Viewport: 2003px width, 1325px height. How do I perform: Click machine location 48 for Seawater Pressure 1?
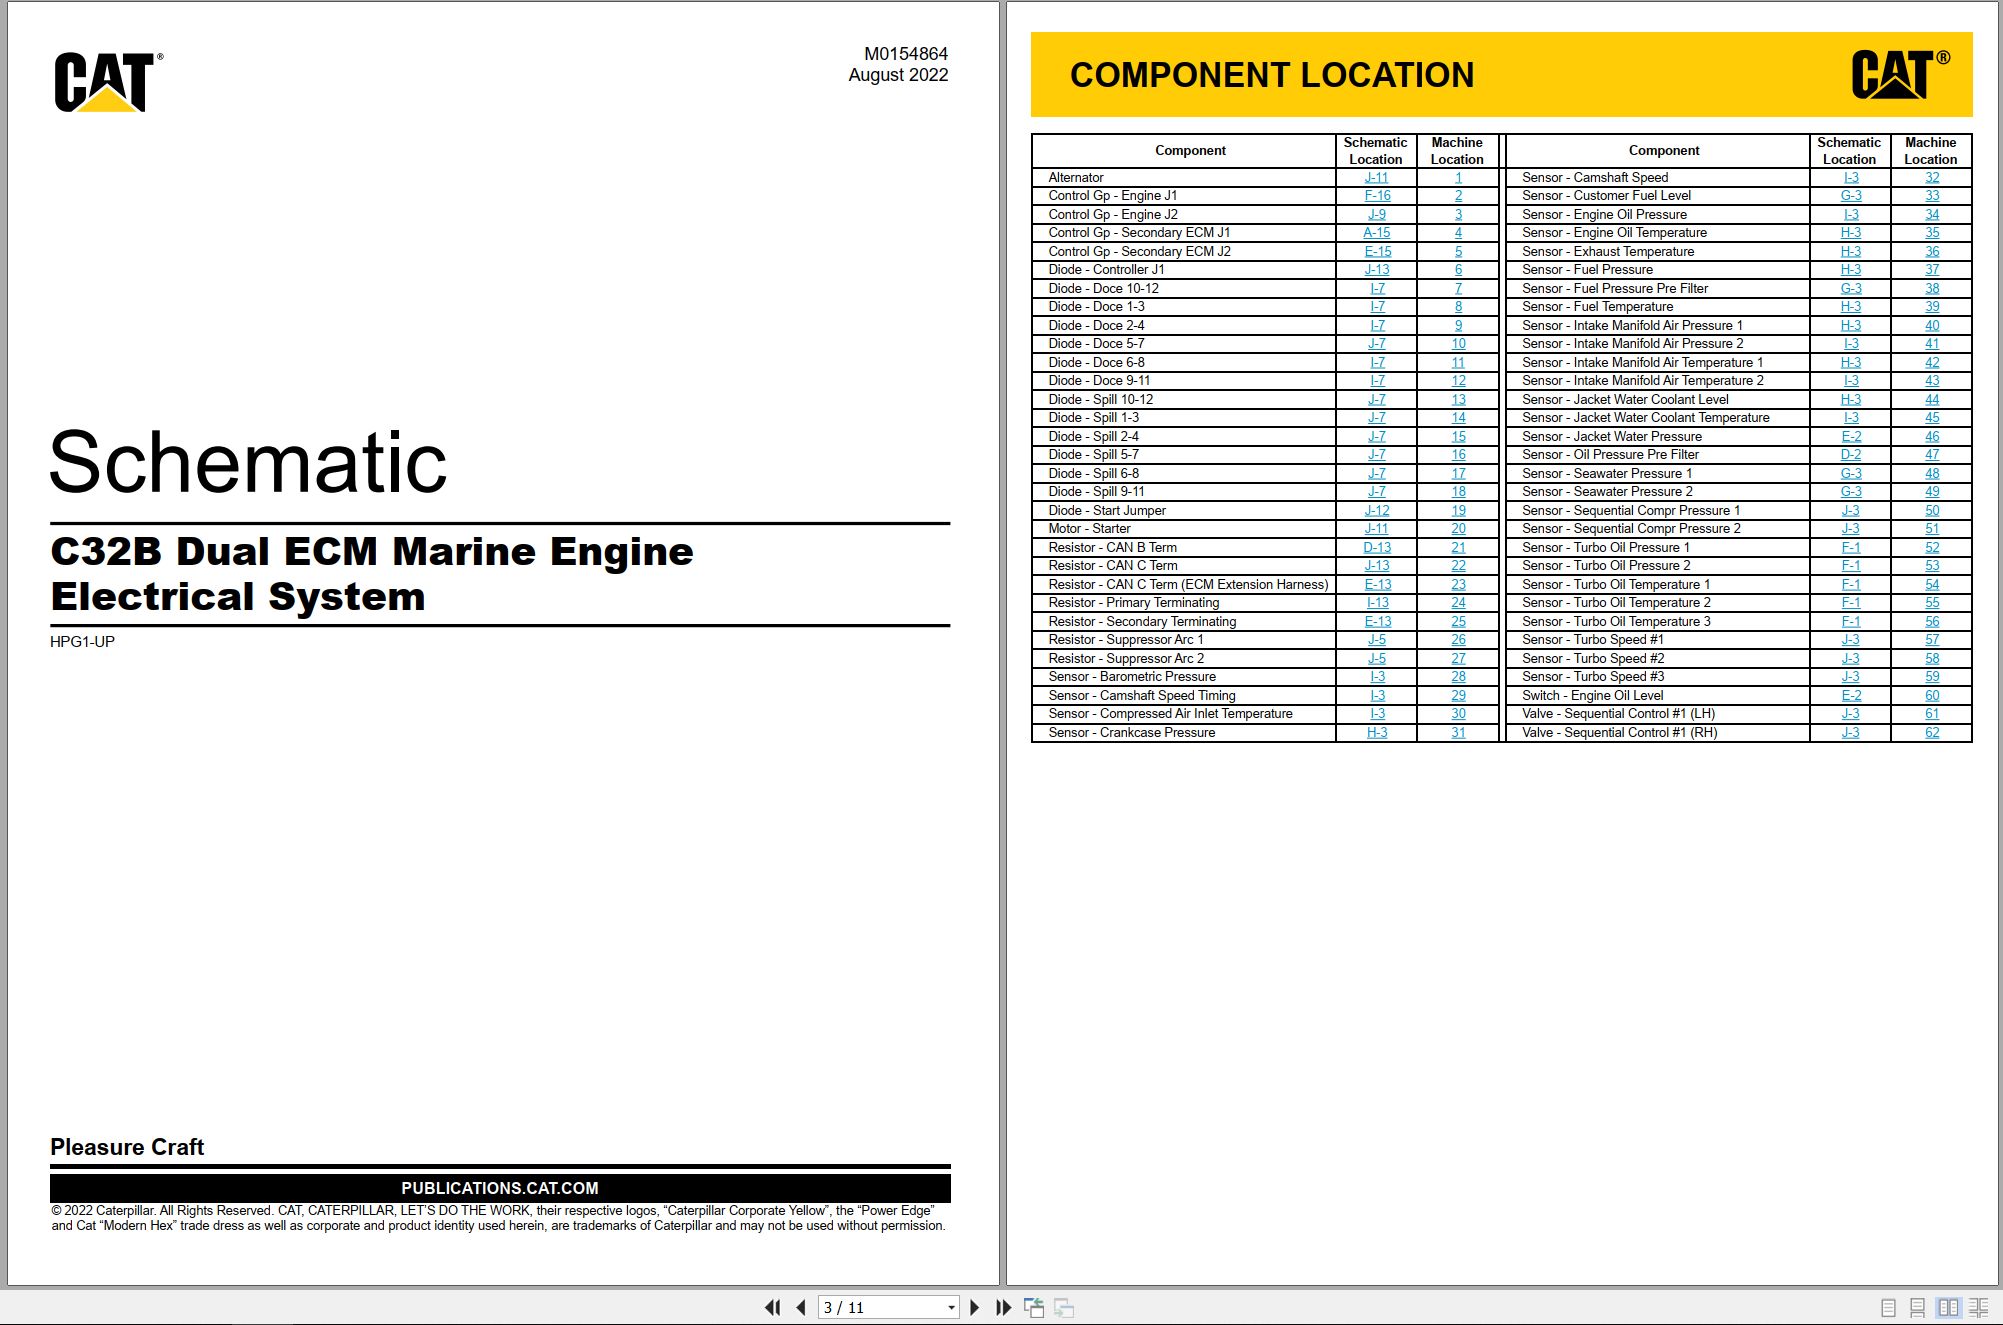[x=1932, y=474]
